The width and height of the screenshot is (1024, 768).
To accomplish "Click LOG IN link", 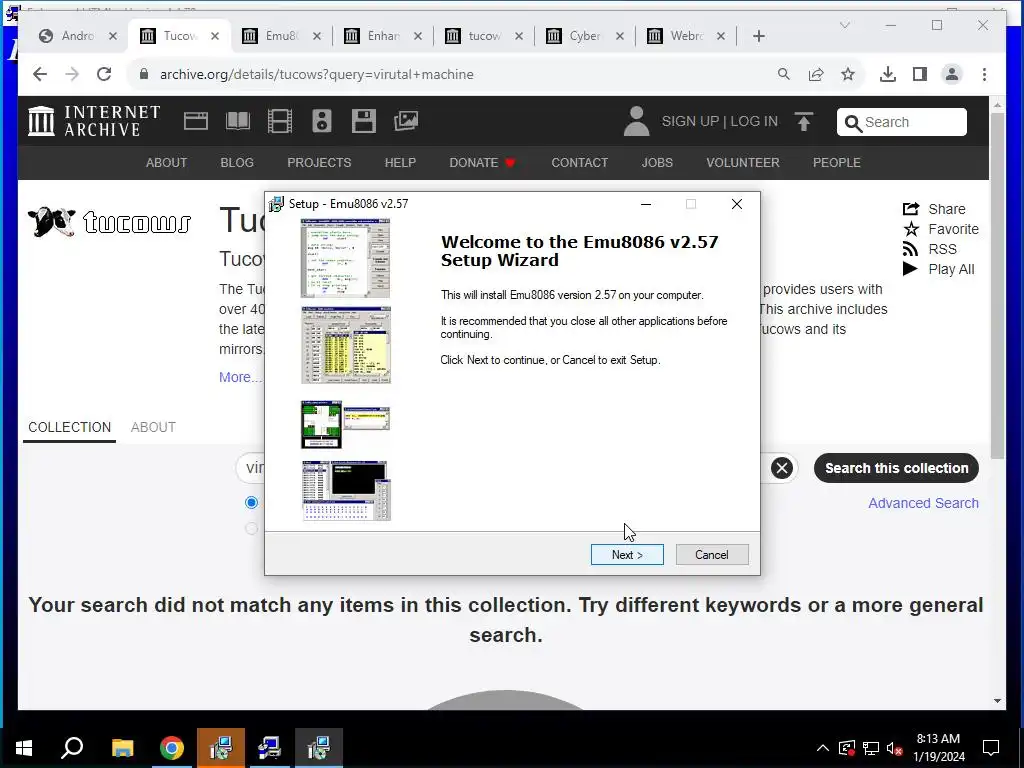I will pos(754,121).
